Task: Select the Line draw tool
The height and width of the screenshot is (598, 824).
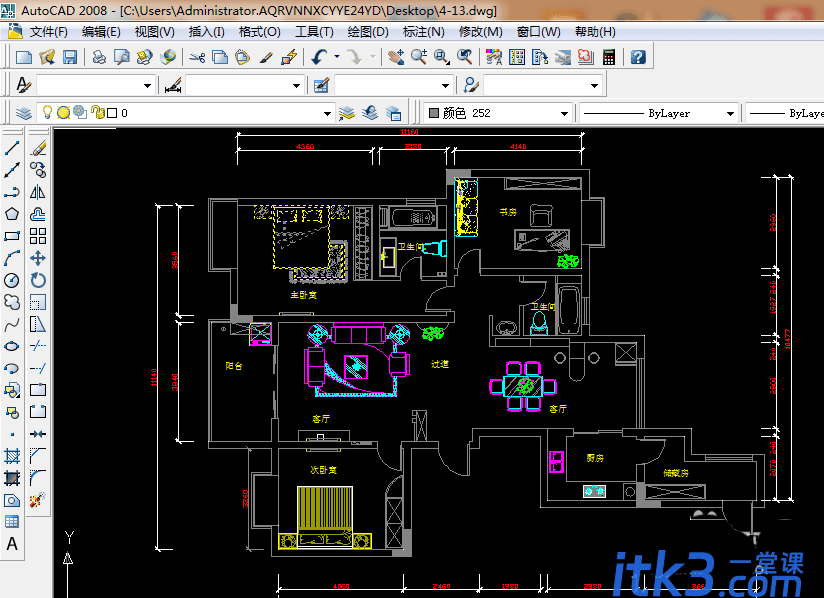Action: (12, 149)
